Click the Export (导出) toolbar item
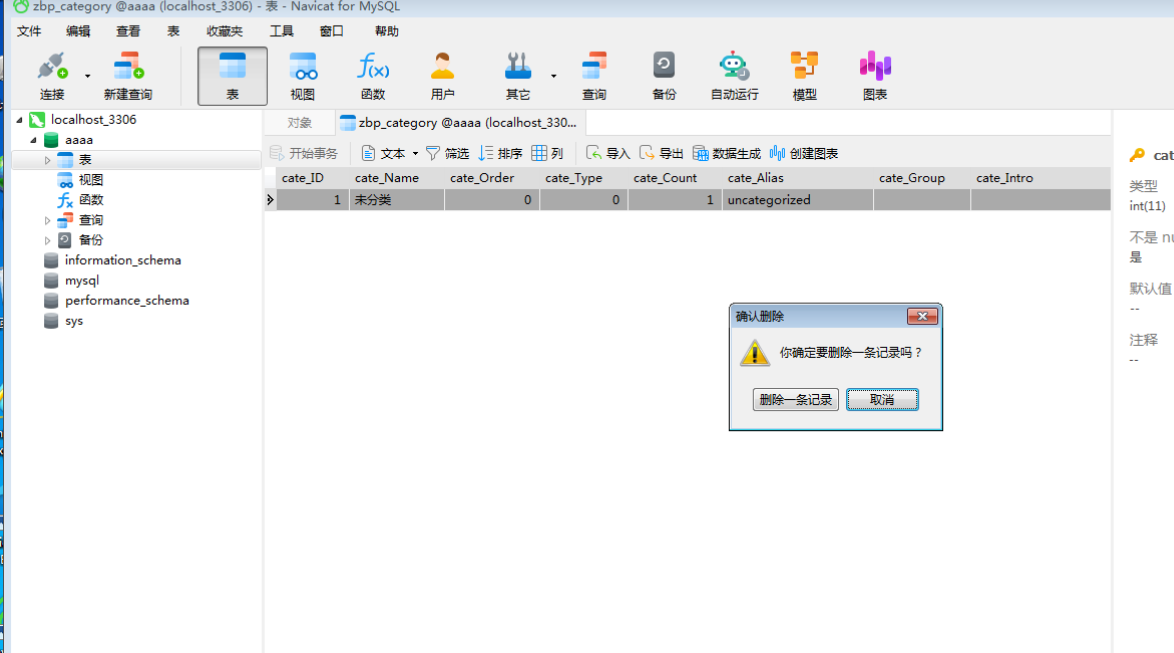1174x653 pixels. [x=661, y=154]
